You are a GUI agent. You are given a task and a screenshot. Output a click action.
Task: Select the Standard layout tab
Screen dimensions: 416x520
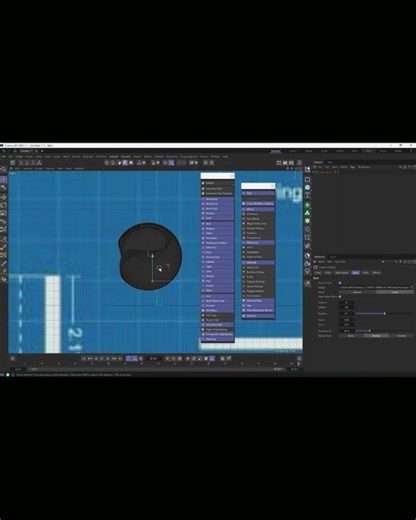(275, 151)
